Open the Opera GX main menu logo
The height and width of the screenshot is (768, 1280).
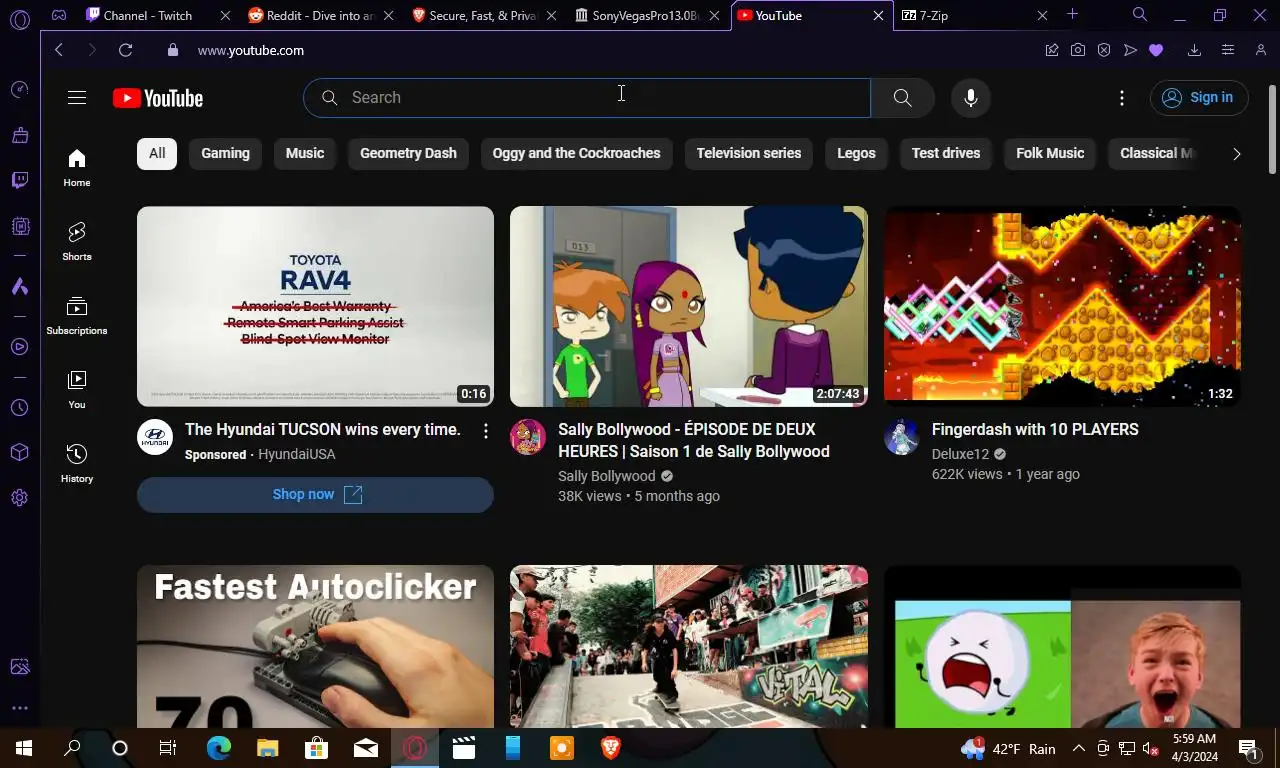[x=20, y=19]
